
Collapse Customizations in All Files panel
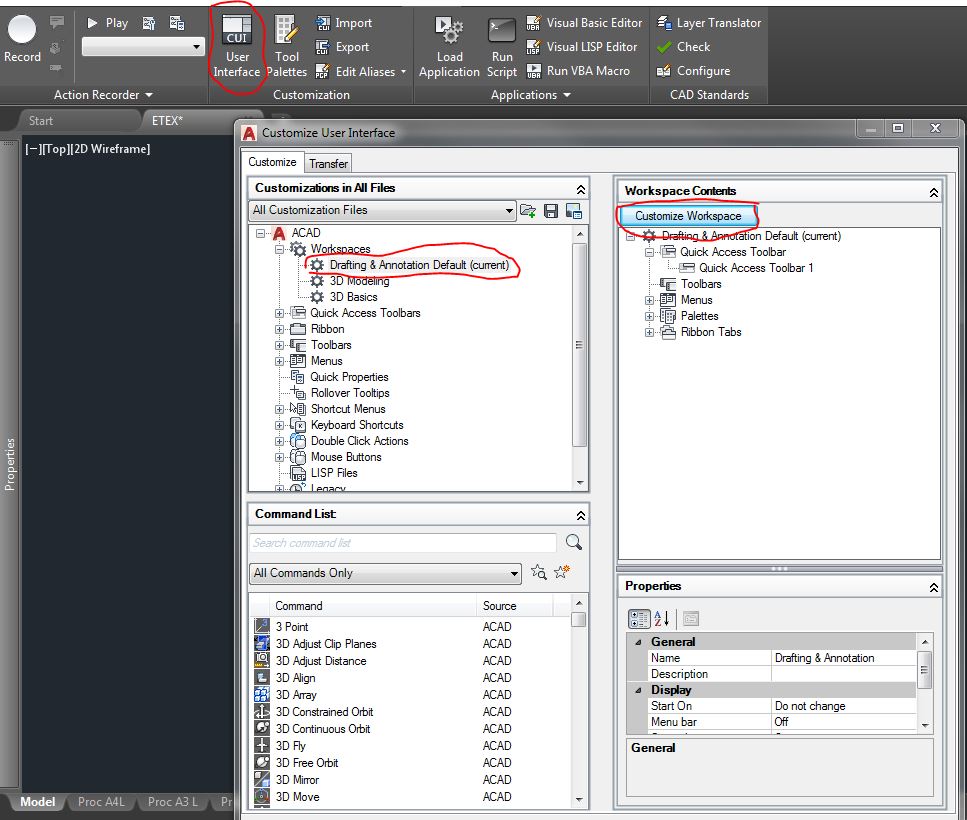(x=580, y=189)
